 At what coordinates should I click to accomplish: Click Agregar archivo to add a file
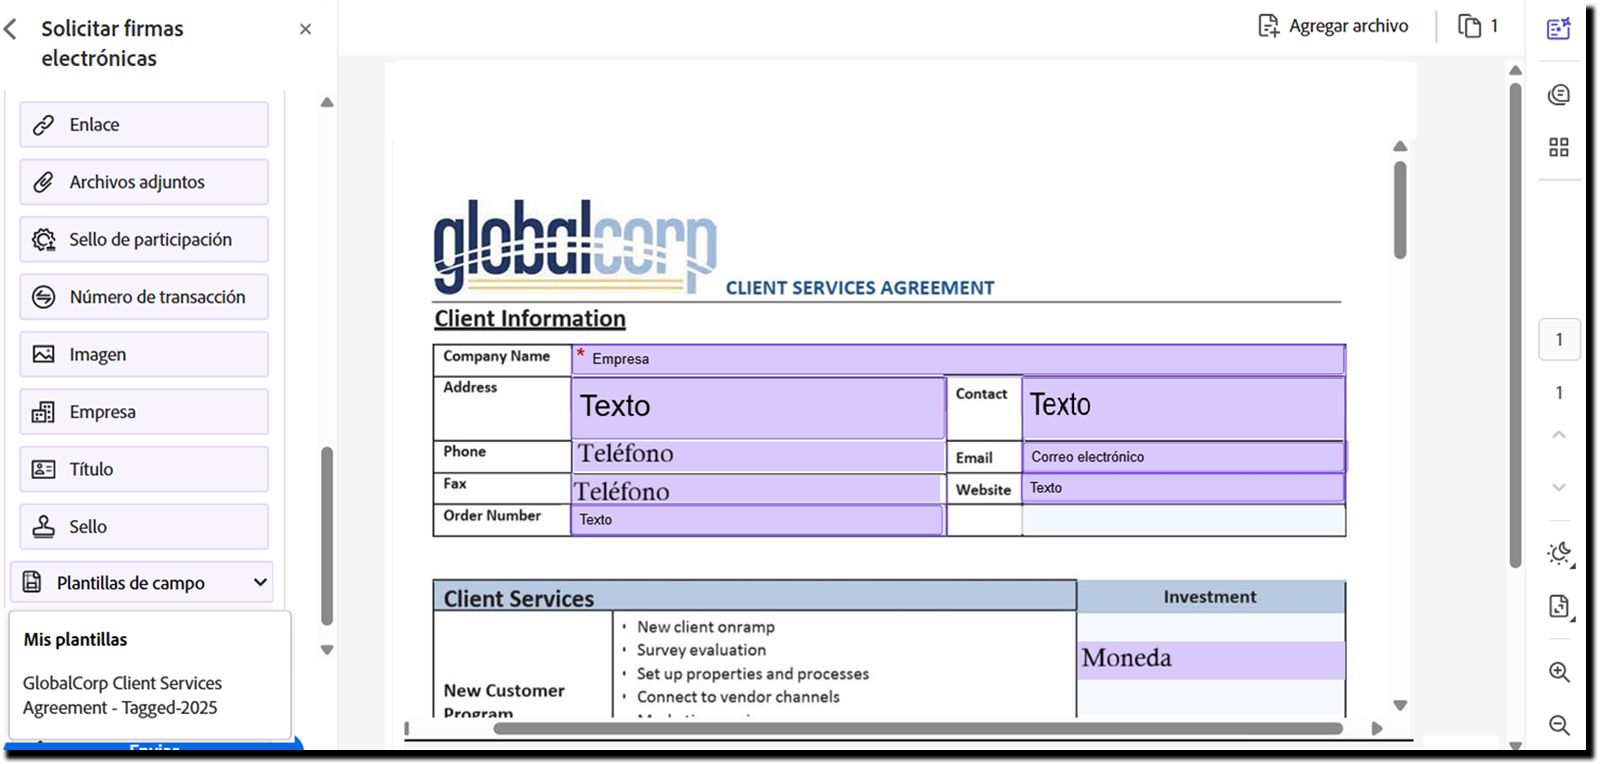click(x=1333, y=26)
